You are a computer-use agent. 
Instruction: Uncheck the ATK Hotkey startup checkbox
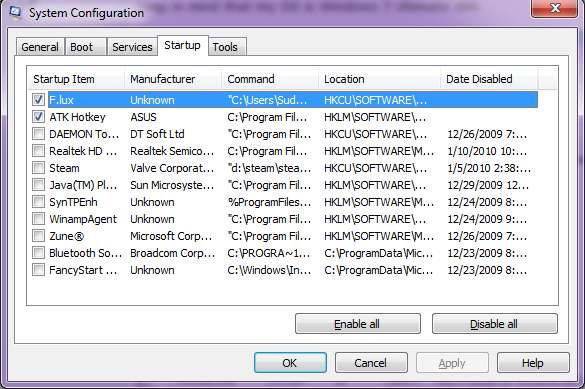[38, 117]
